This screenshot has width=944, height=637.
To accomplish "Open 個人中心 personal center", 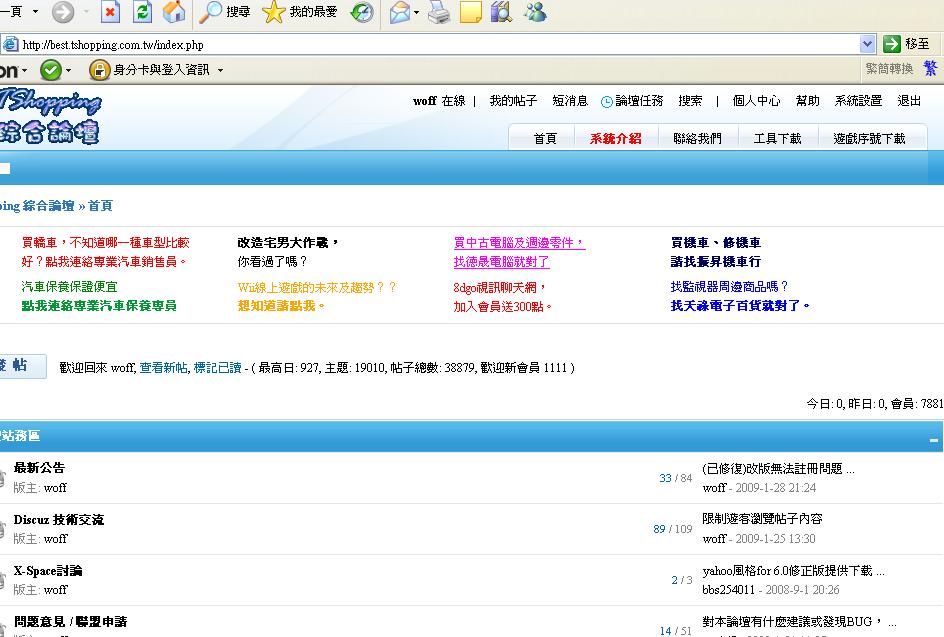I will (x=756, y=101).
